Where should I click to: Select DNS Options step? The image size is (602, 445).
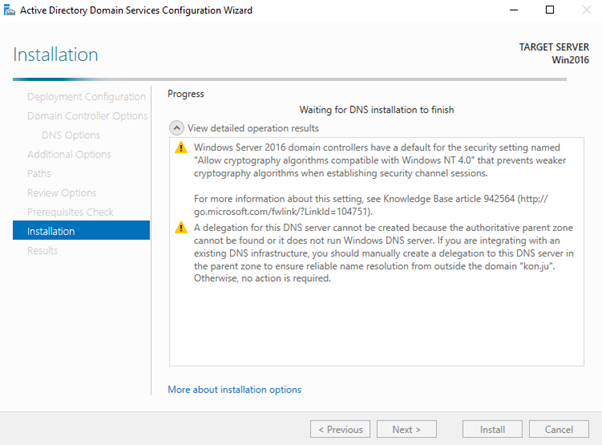(x=71, y=135)
